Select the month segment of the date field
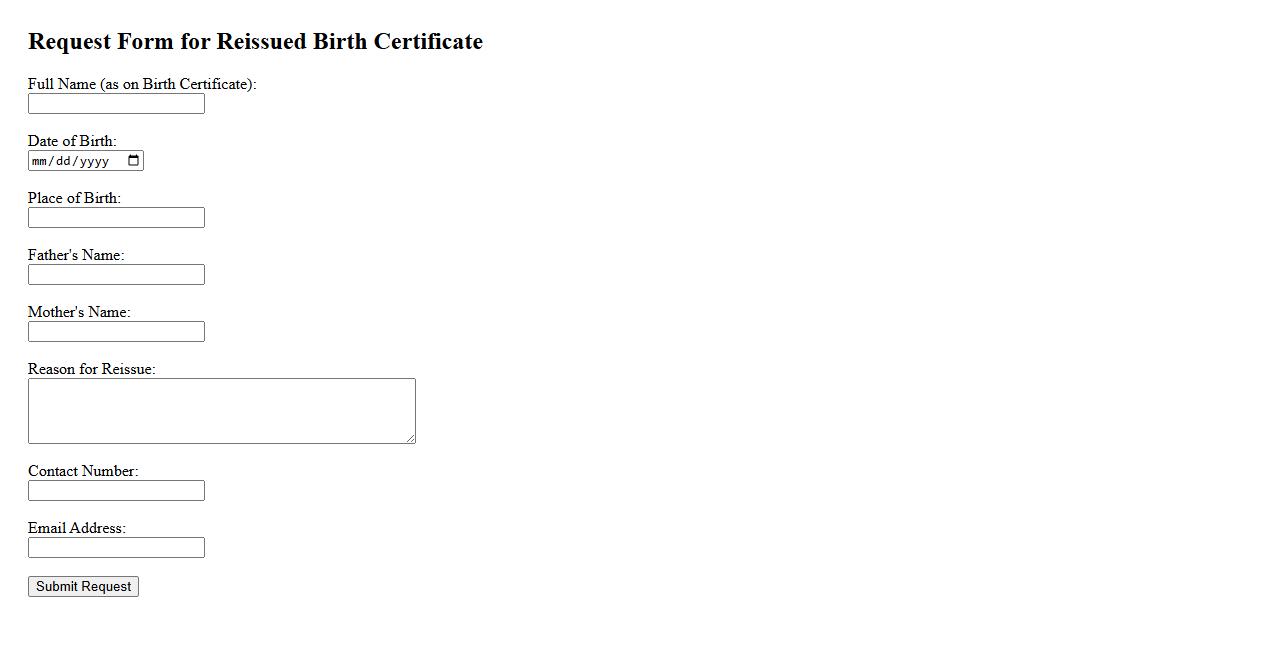 pos(40,161)
